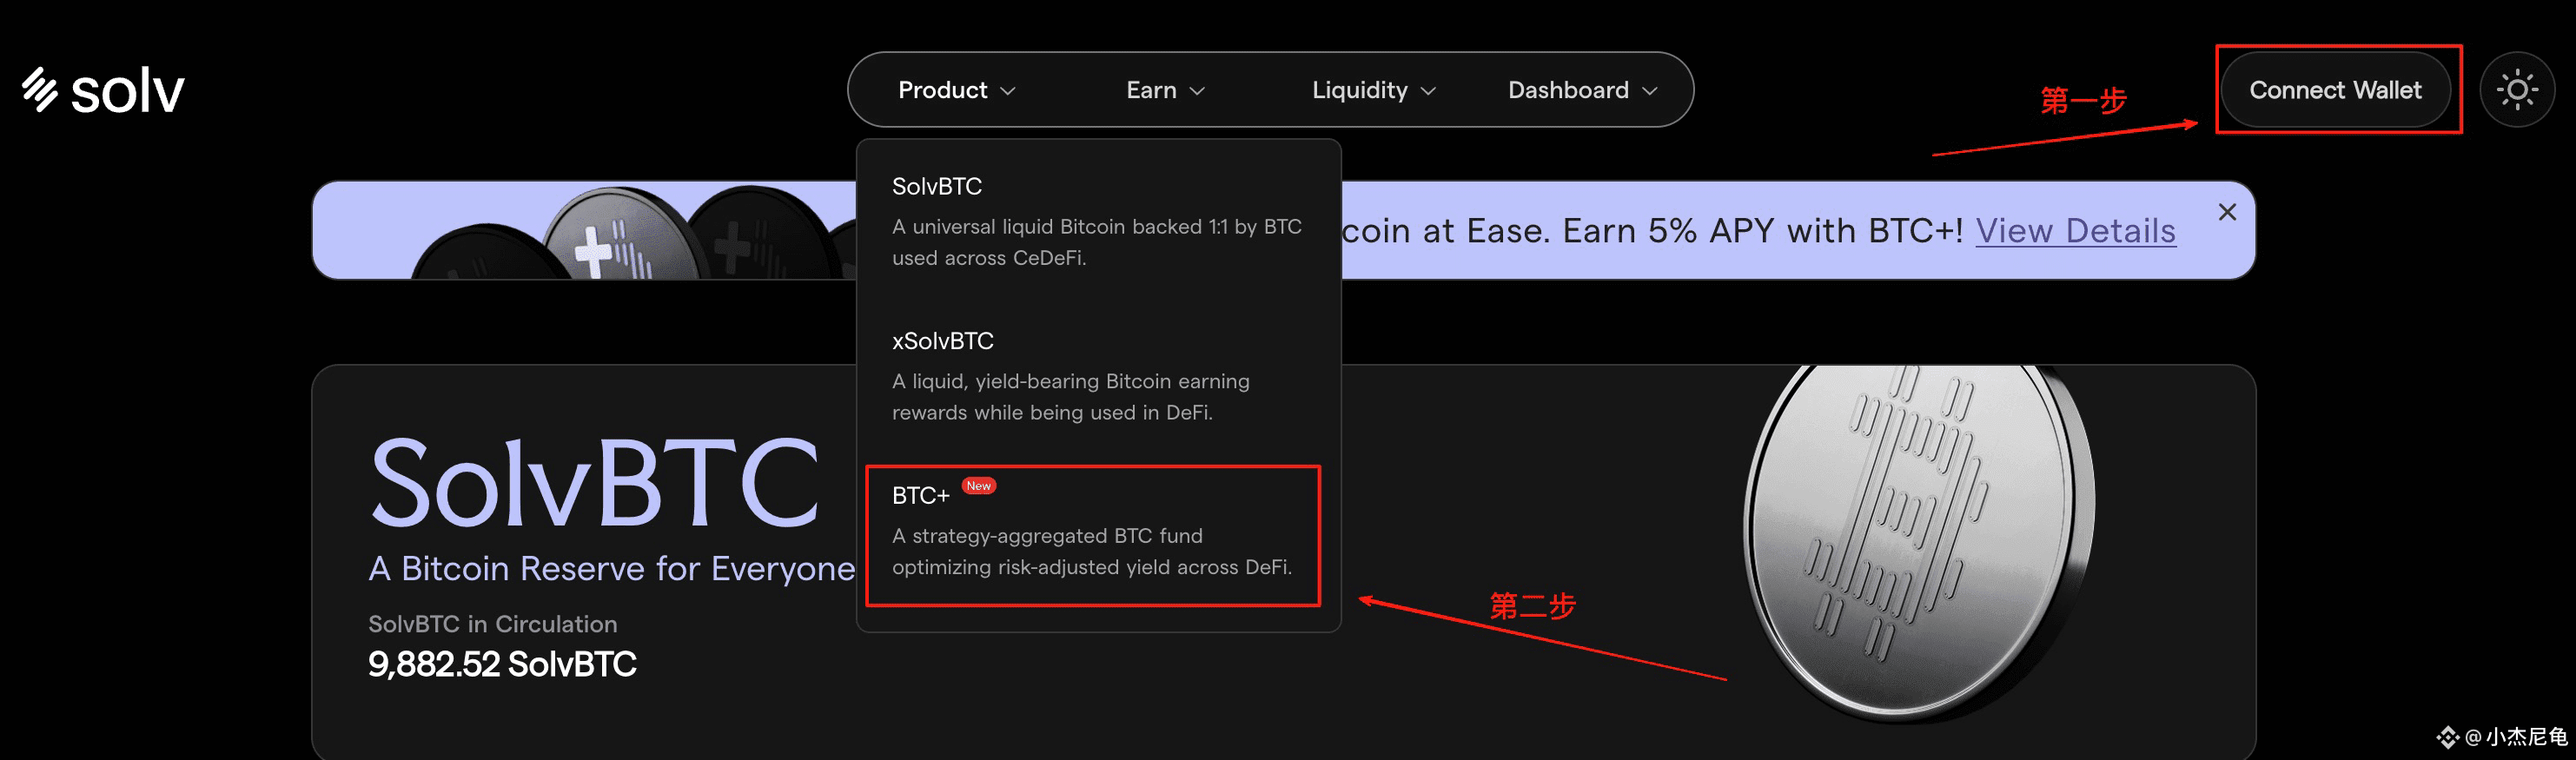Select BTC+ in the Product dropdown

pos(1093,535)
